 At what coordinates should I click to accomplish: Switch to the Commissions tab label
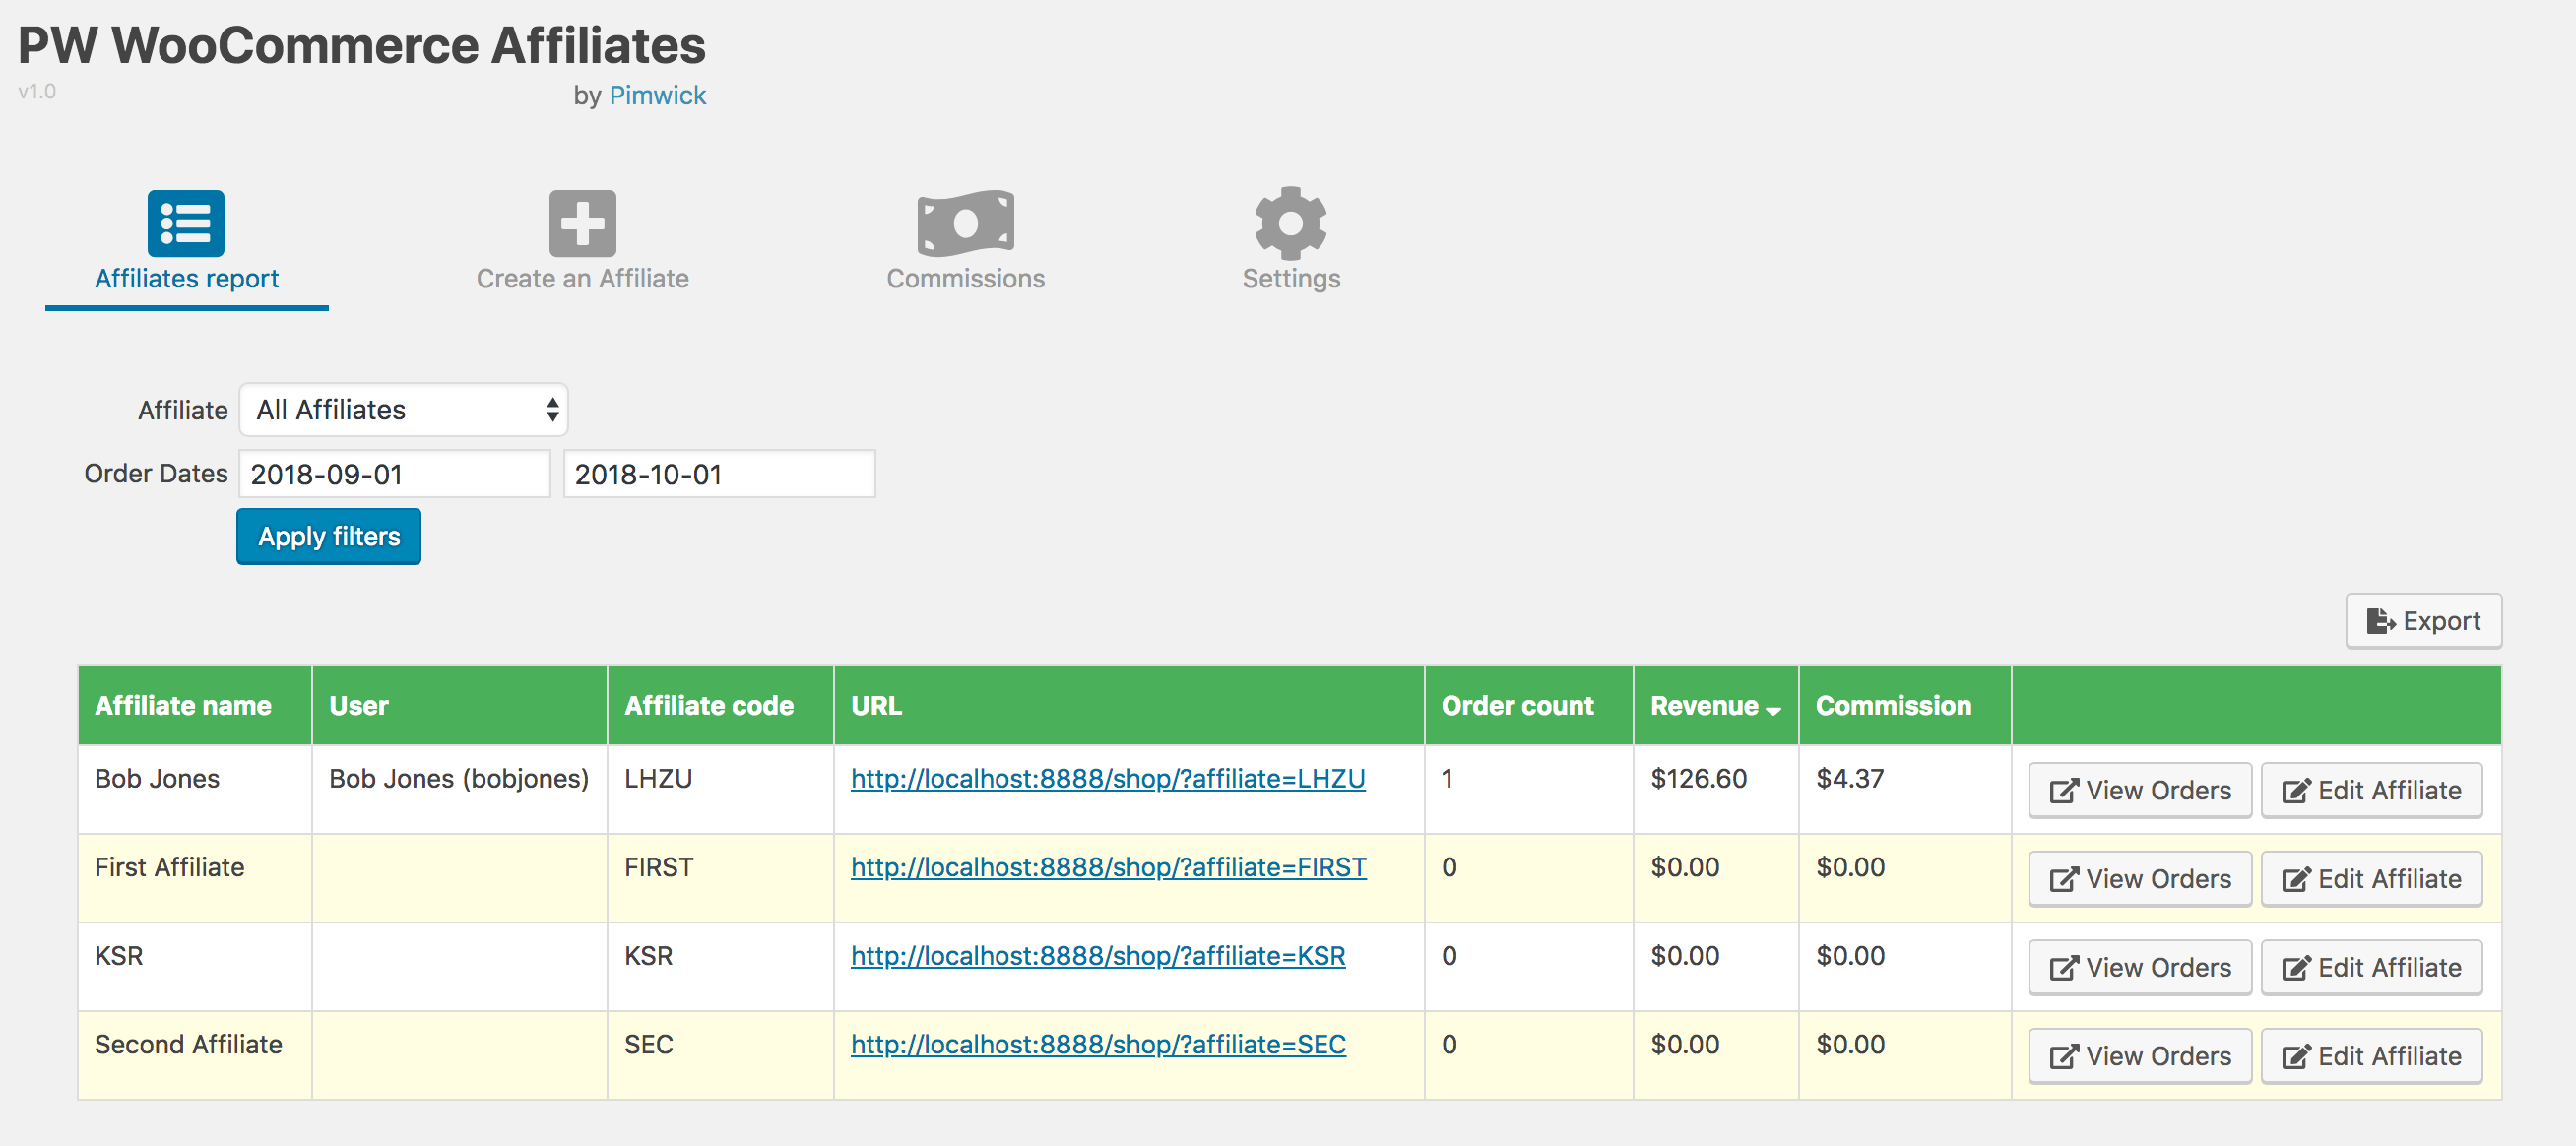[965, 278]
